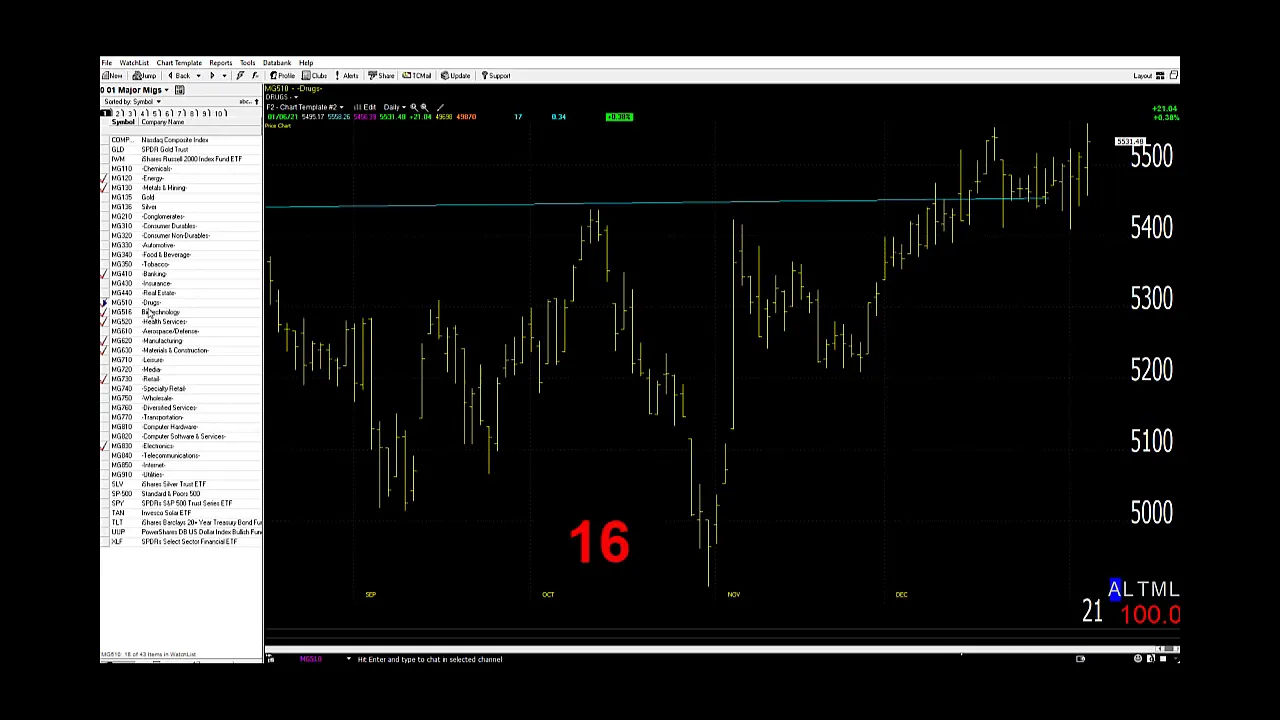The width and height of the screenshot is (1280, 720).
Task: Open the formula (f) toolbar icon
Action: coord(255,76)
